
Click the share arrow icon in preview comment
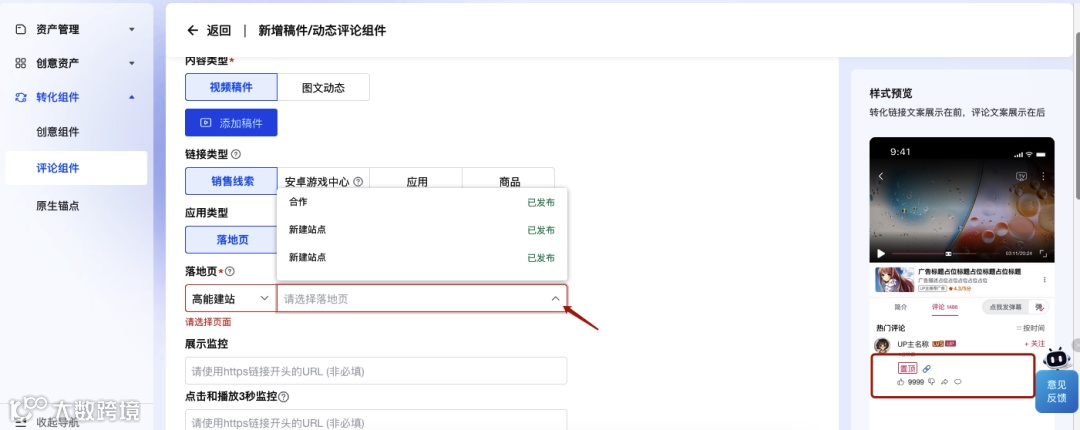pos(945,382)
